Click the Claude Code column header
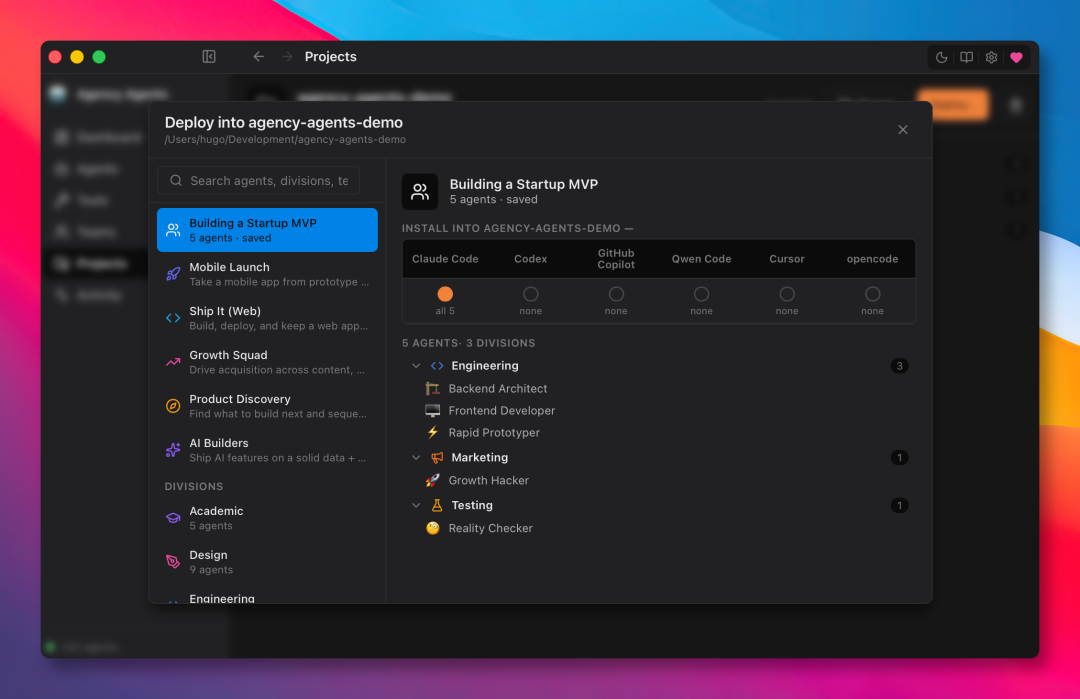1080x699 pixels. click(445, 259)
